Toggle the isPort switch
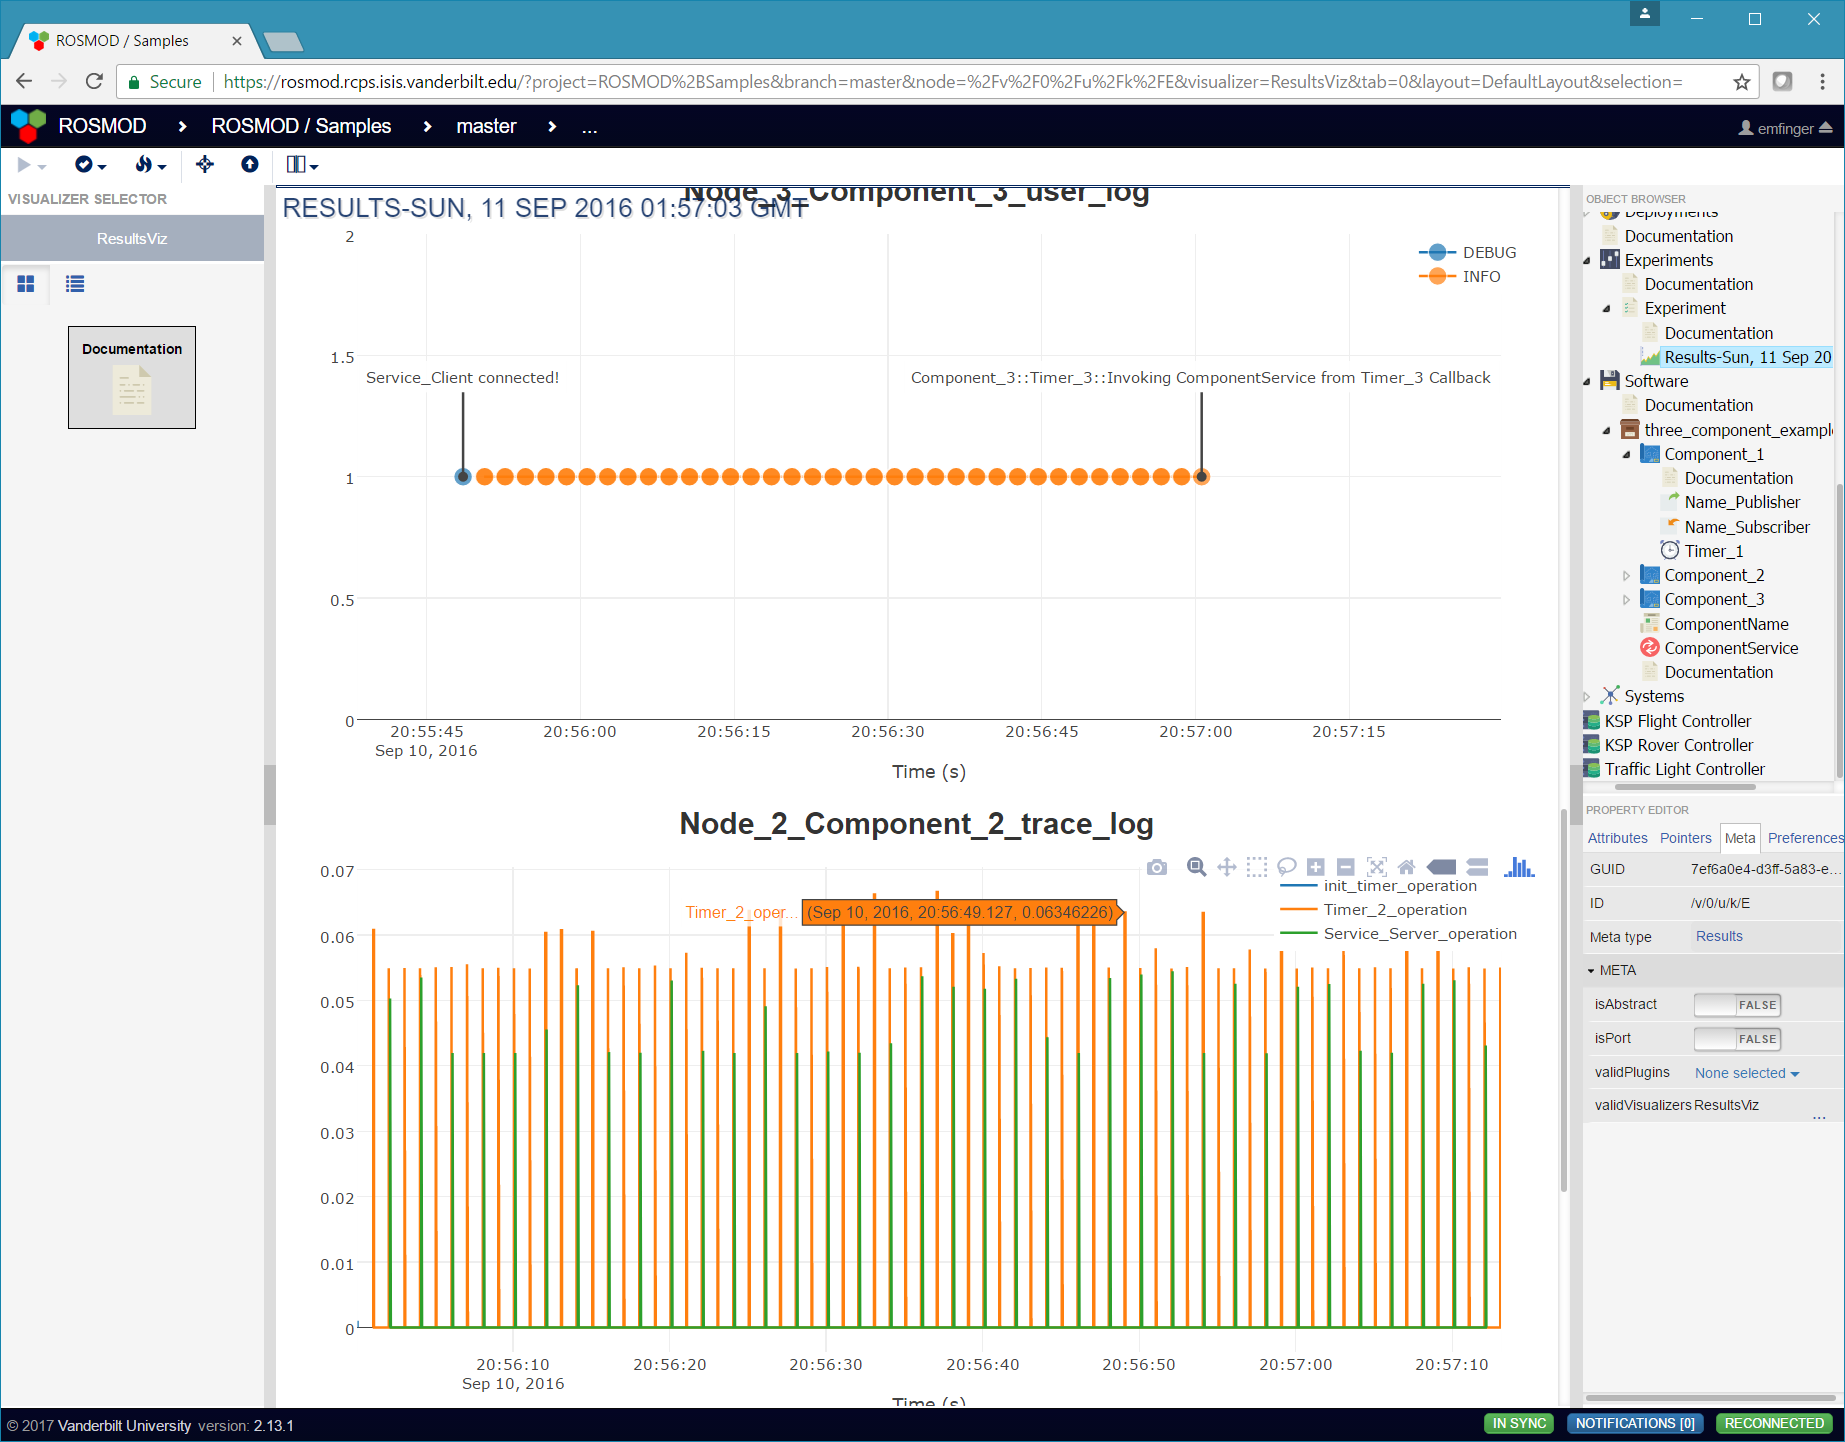This screenshot has height=1442, width=1845. (1737, 1039)
